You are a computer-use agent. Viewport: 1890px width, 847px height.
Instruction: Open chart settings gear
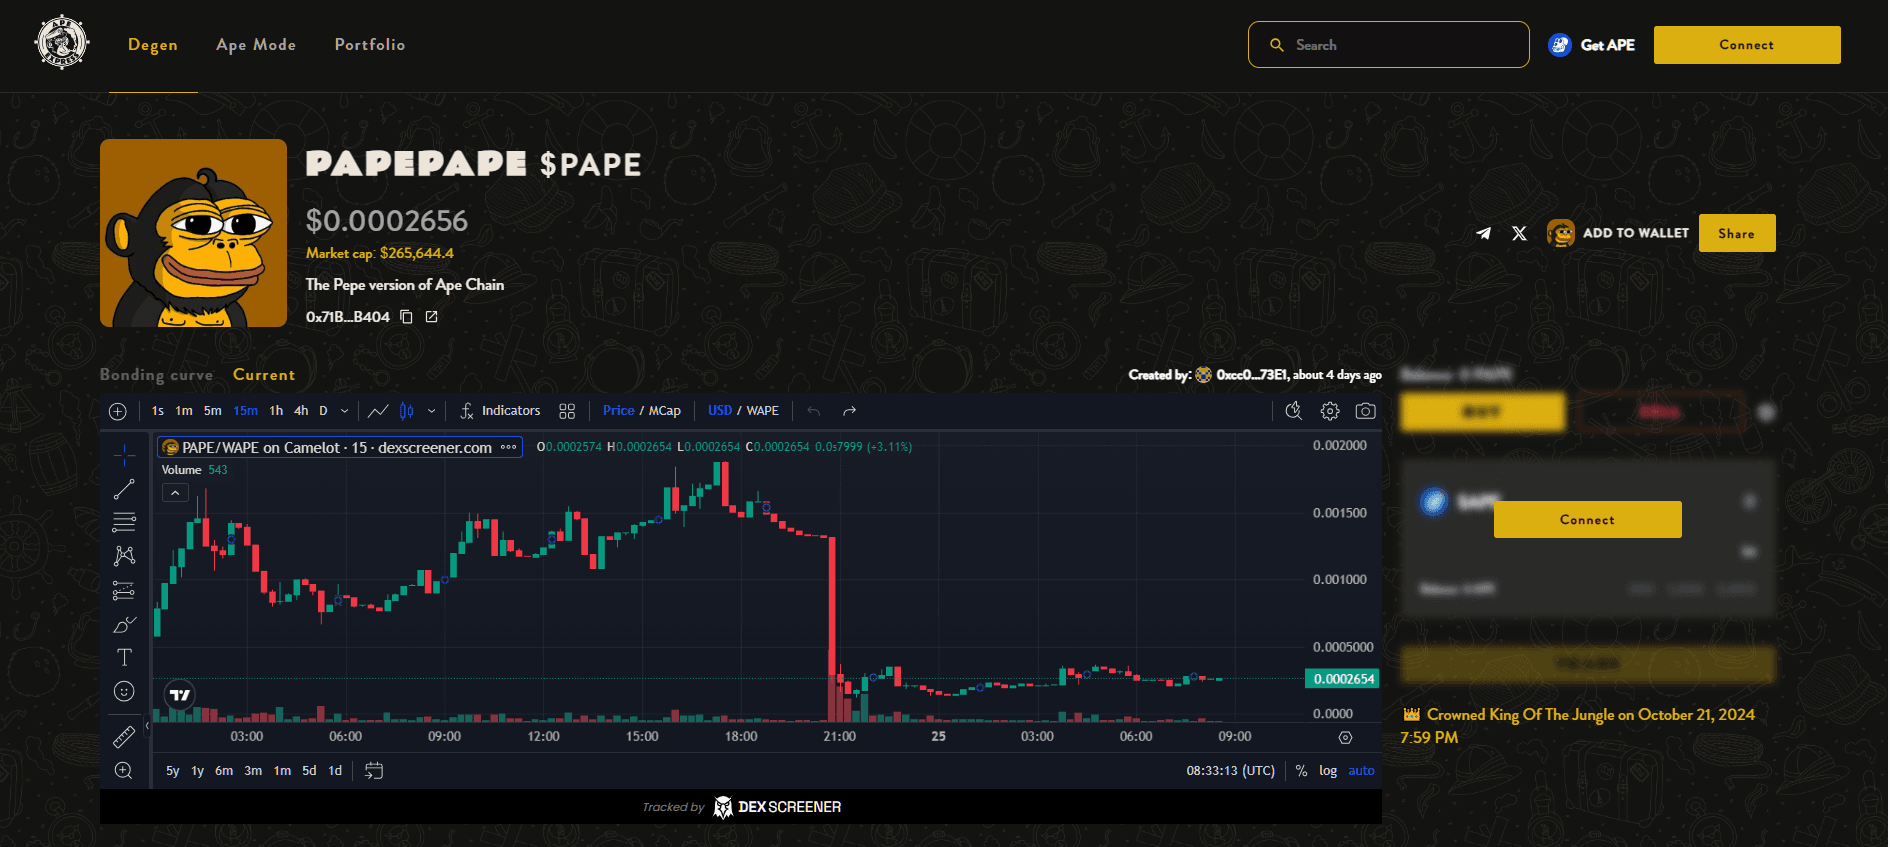click(1329, 411)
